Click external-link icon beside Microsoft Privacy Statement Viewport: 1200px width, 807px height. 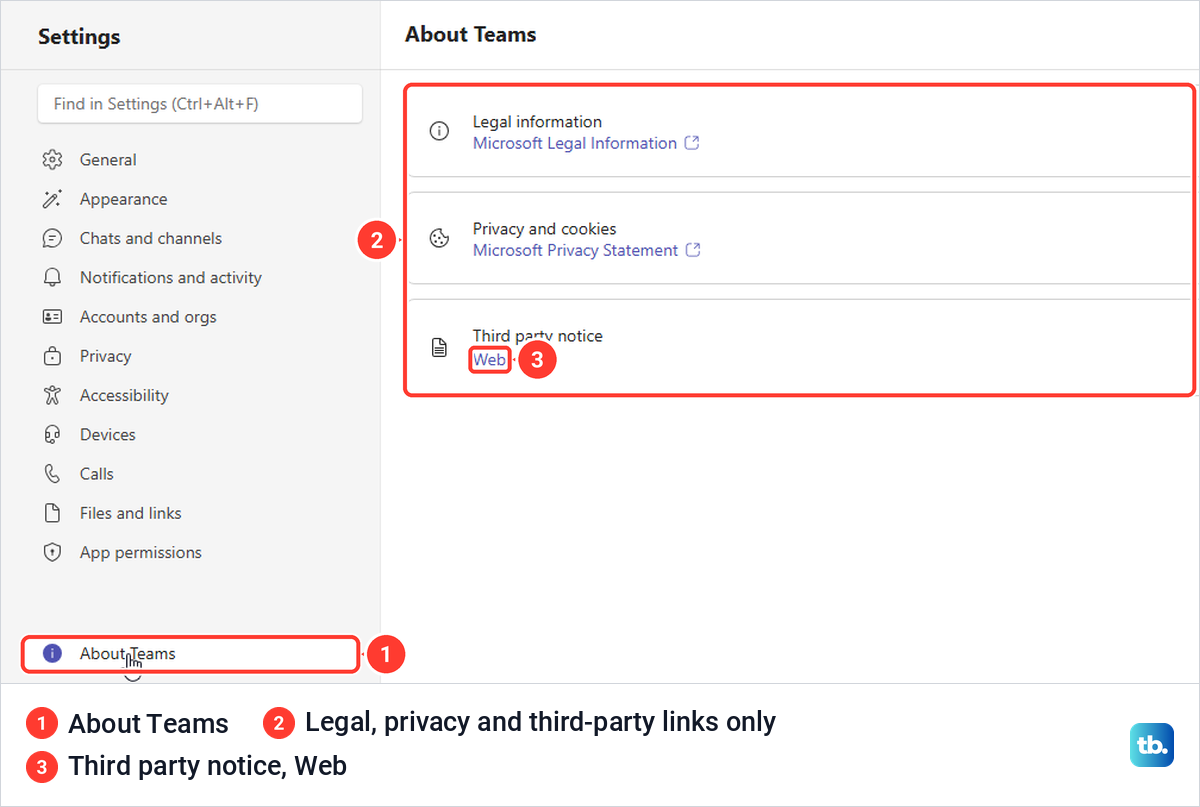(693, 250)
